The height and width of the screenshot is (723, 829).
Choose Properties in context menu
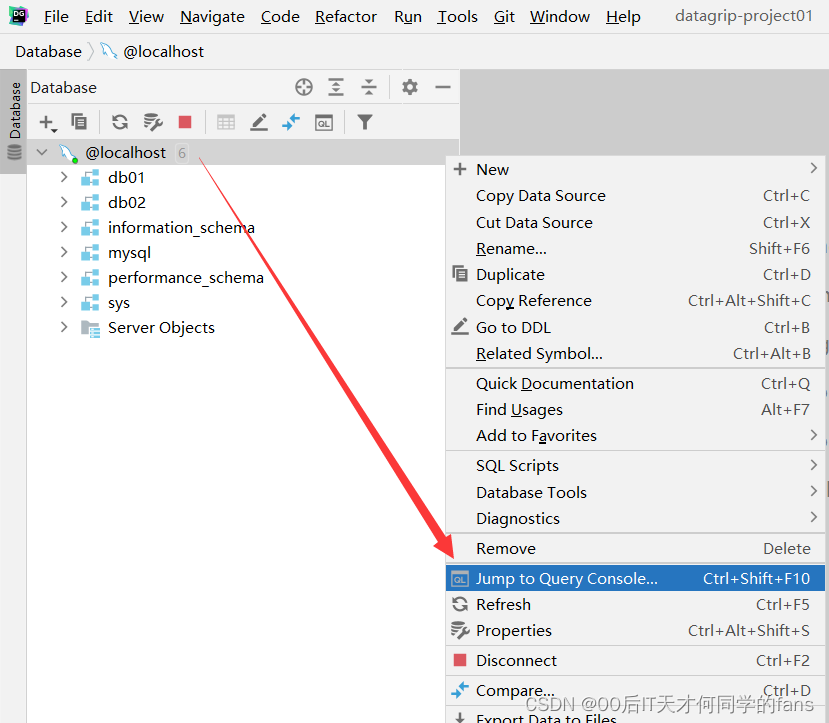635,631
